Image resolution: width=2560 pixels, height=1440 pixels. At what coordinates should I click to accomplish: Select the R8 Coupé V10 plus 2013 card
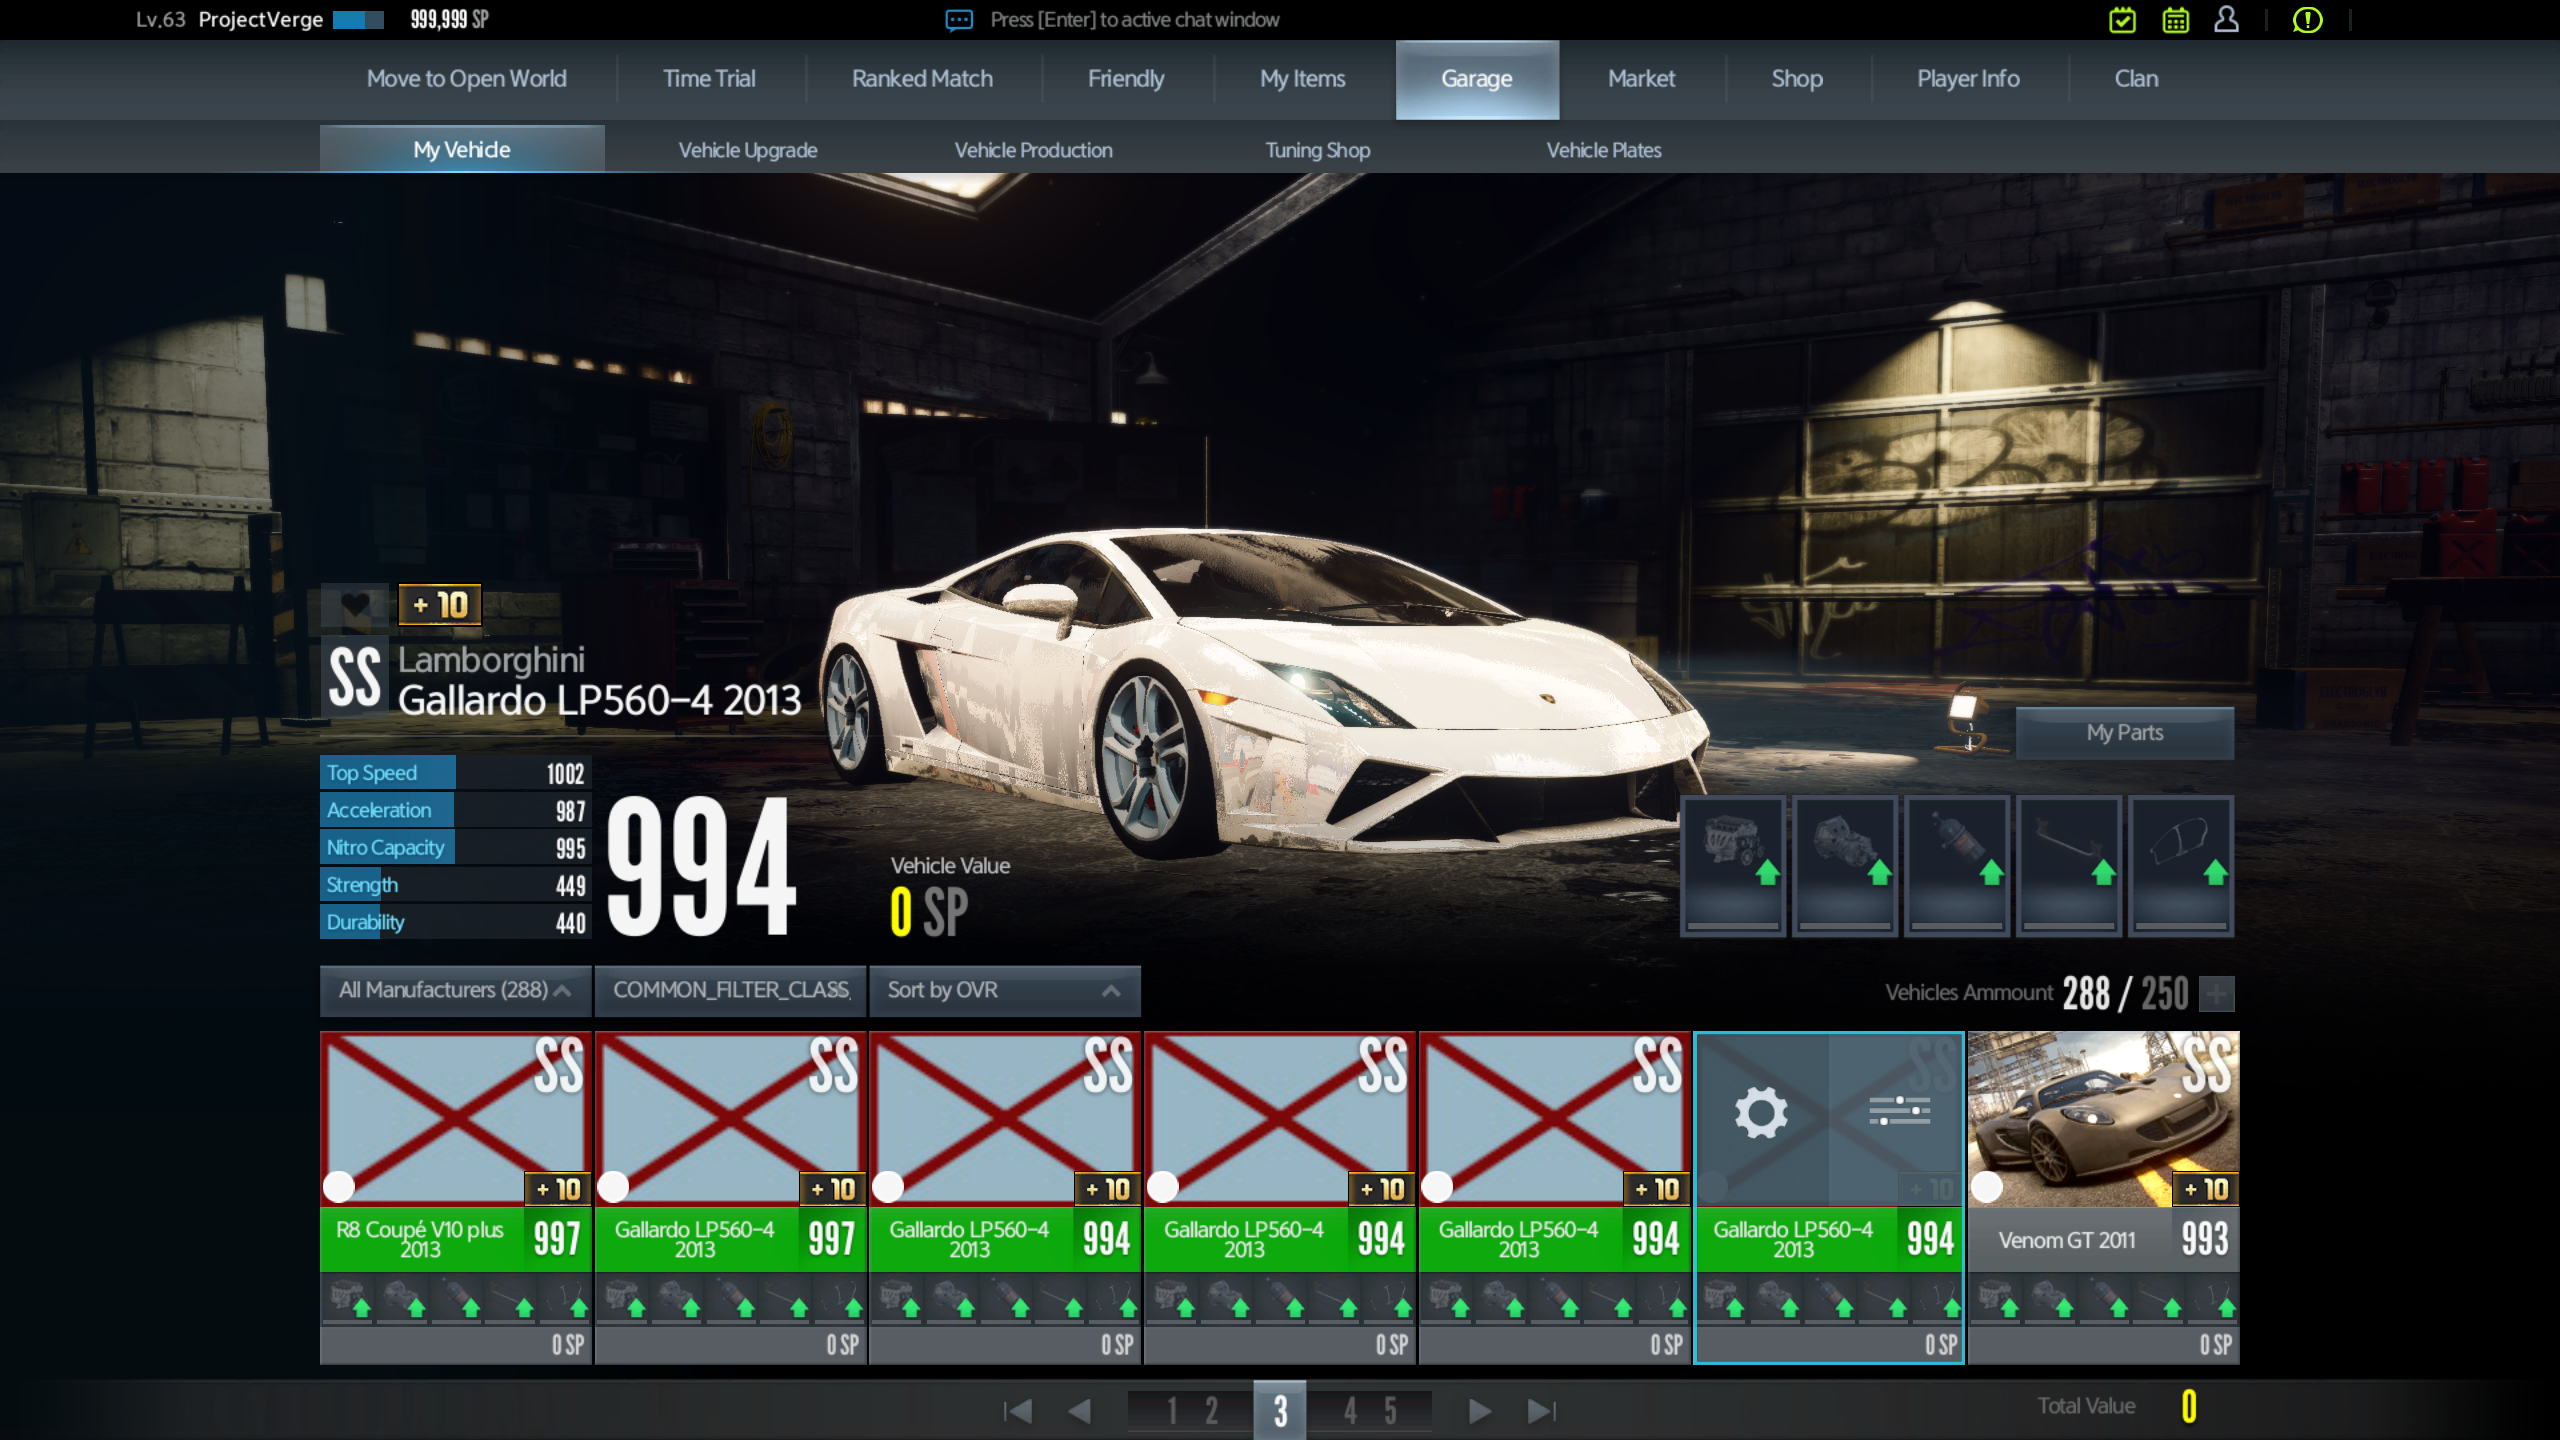(456, 1197)
